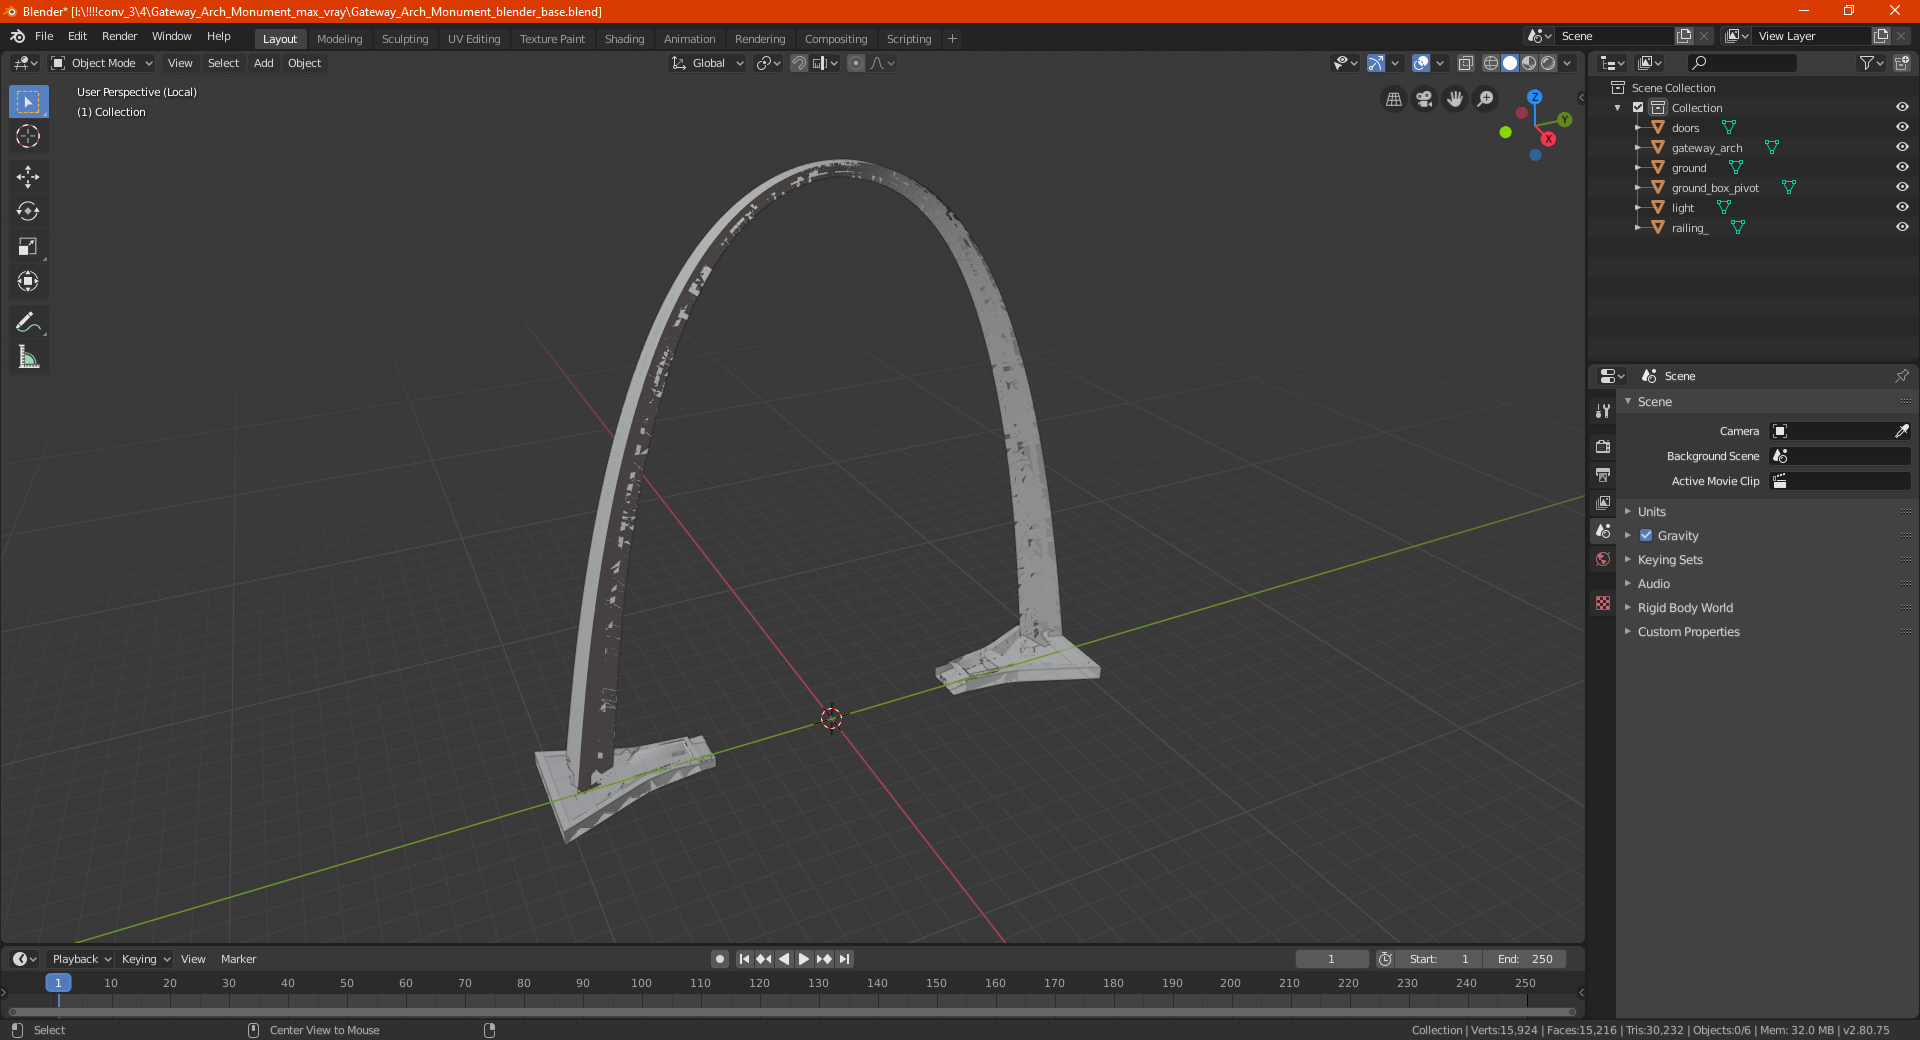Click the current frame number field
This screenshot has height=1040, width=1920.
[x=1331, y=959]
